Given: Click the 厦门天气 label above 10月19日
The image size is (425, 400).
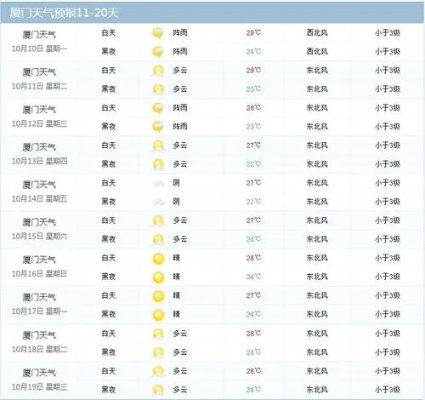Looking at the screenshot, I should coord(39,373).
